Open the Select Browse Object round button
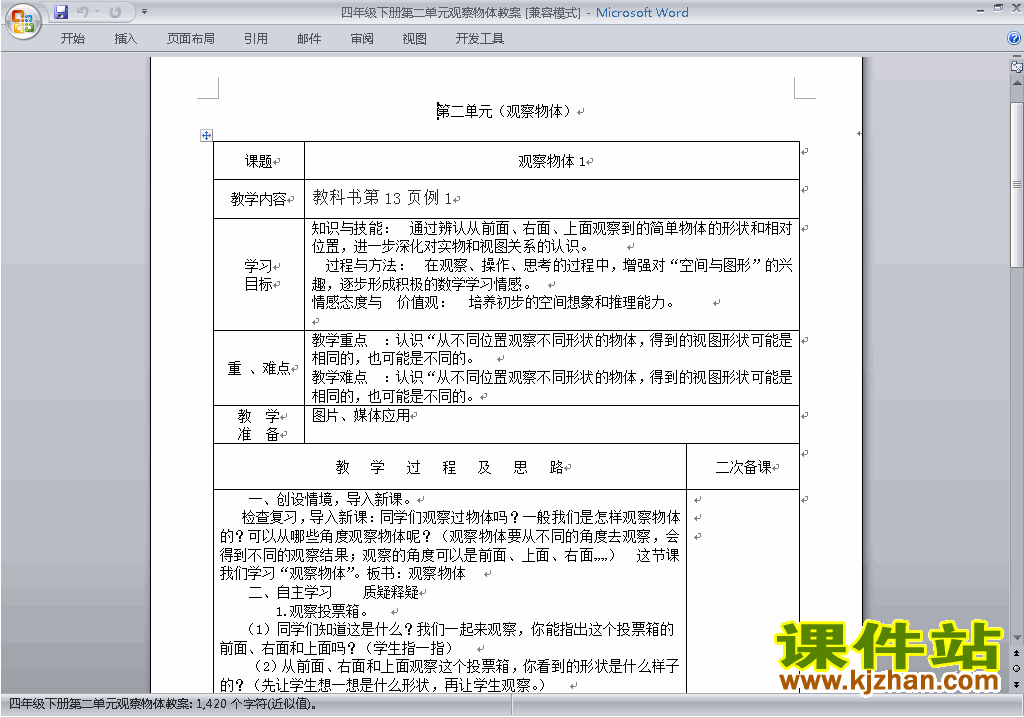This screenshot has width=1024, height=718. 1017,668
